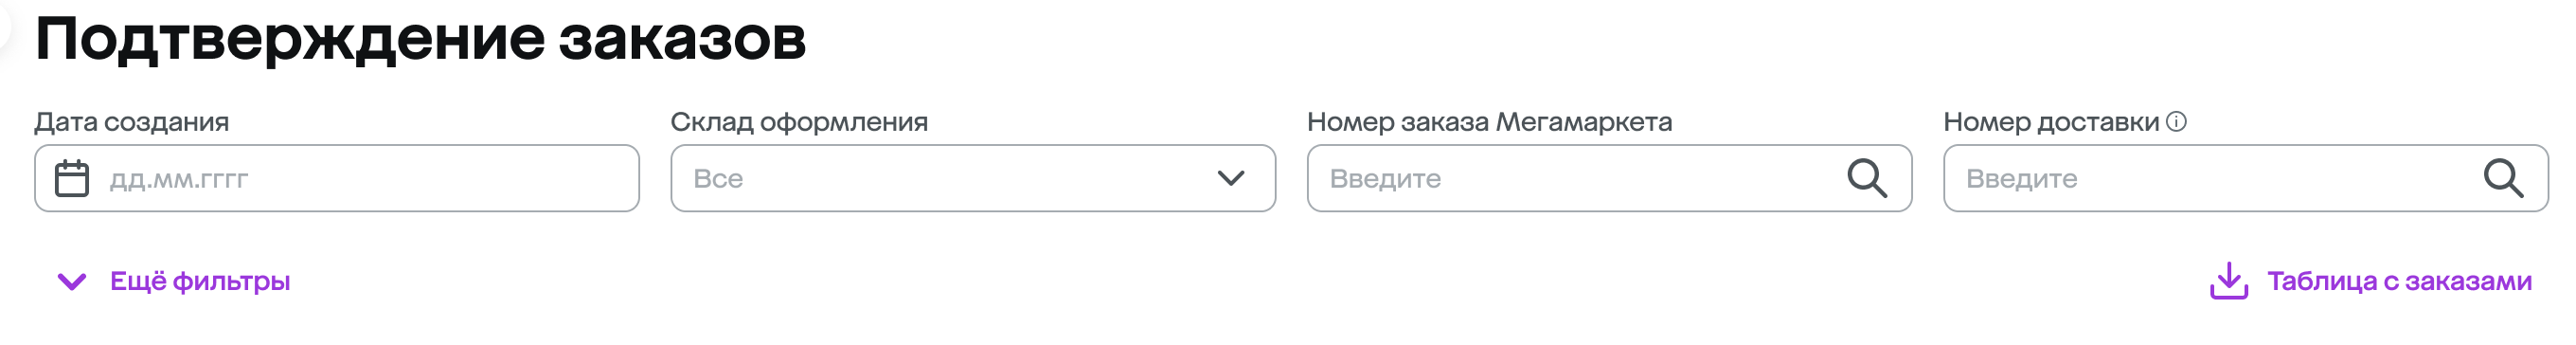Screen dimensions: 2576x345
Task: Click the Склад оформления label
Action: click(799, 122)
